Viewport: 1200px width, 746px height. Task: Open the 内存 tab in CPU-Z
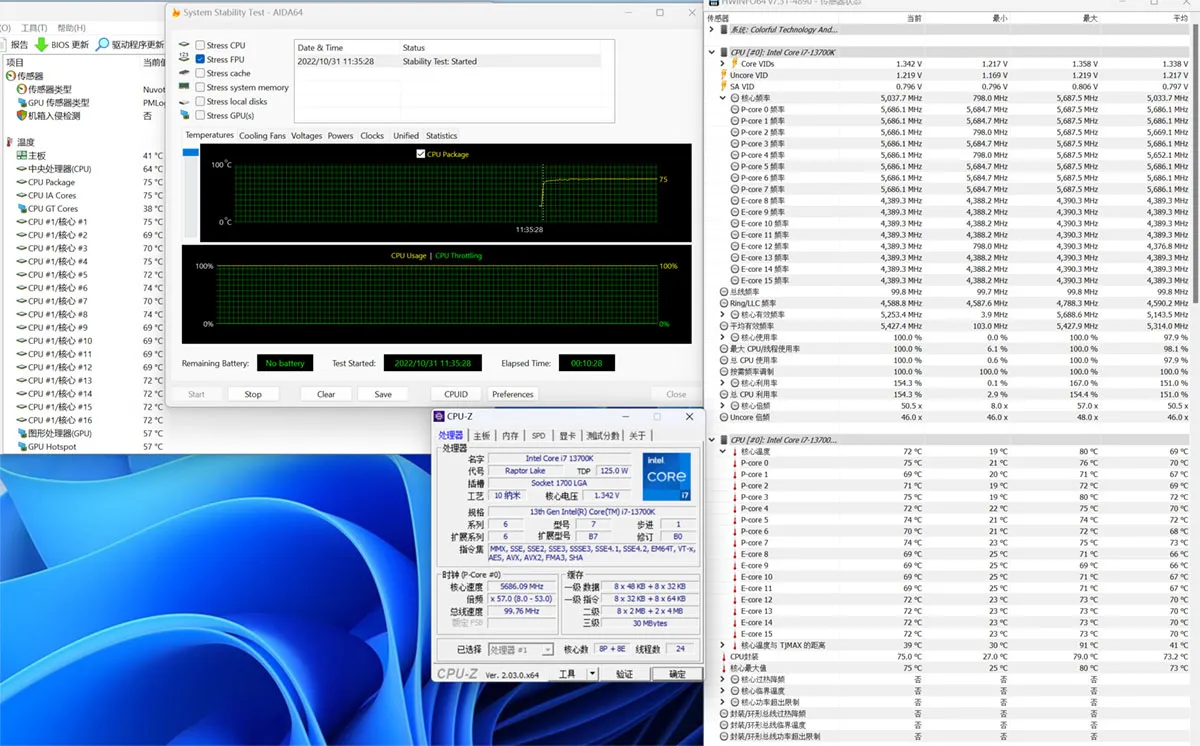[x=510, y=436]
